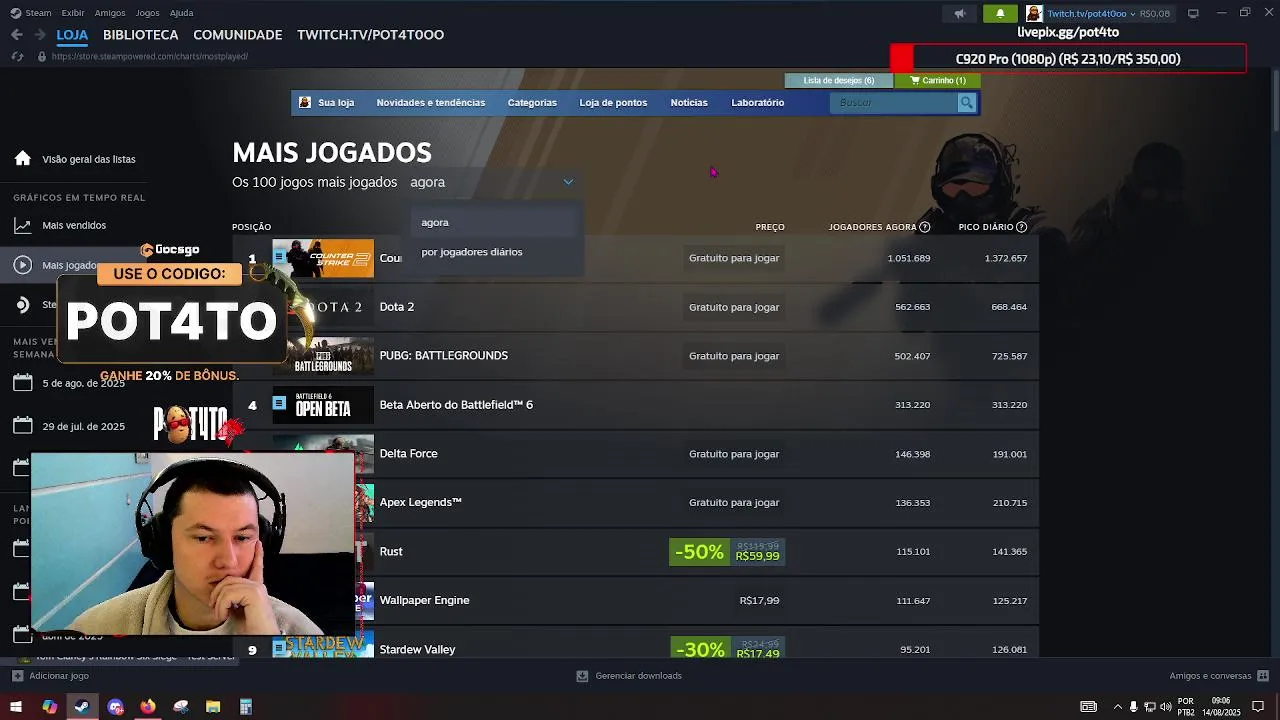The image size is (1280, 720).
Task: Open the Wallpaper Engine row
Action: coord(636,601)
